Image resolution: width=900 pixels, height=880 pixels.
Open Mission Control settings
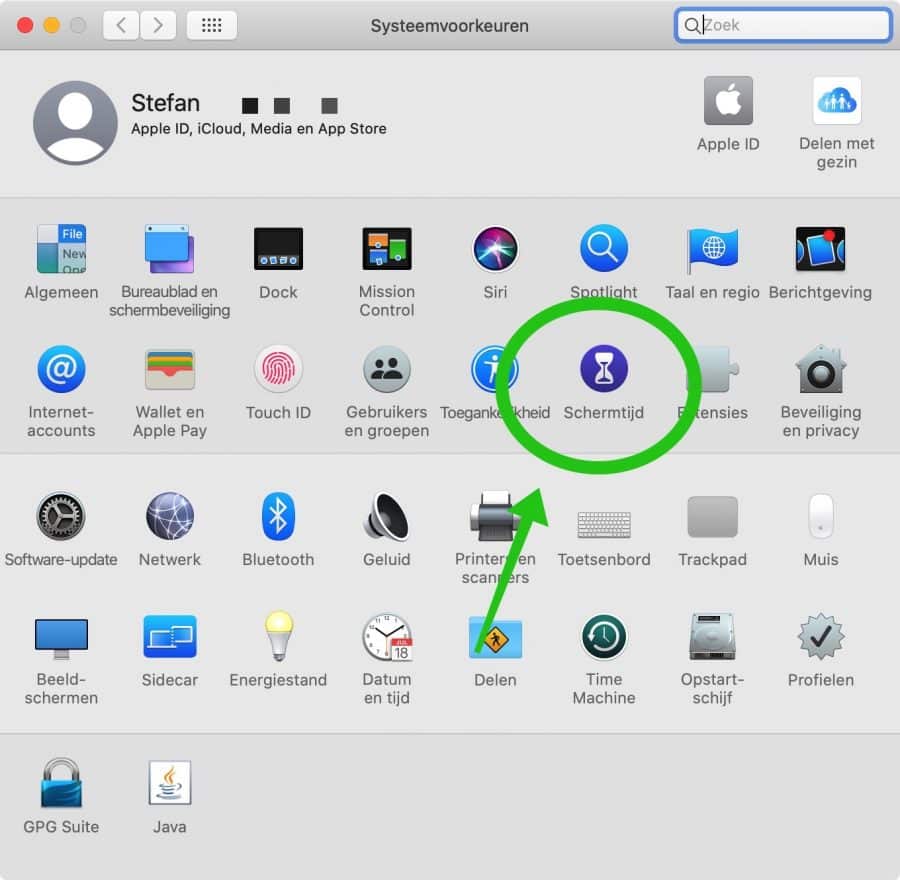[x=387, y=249]
